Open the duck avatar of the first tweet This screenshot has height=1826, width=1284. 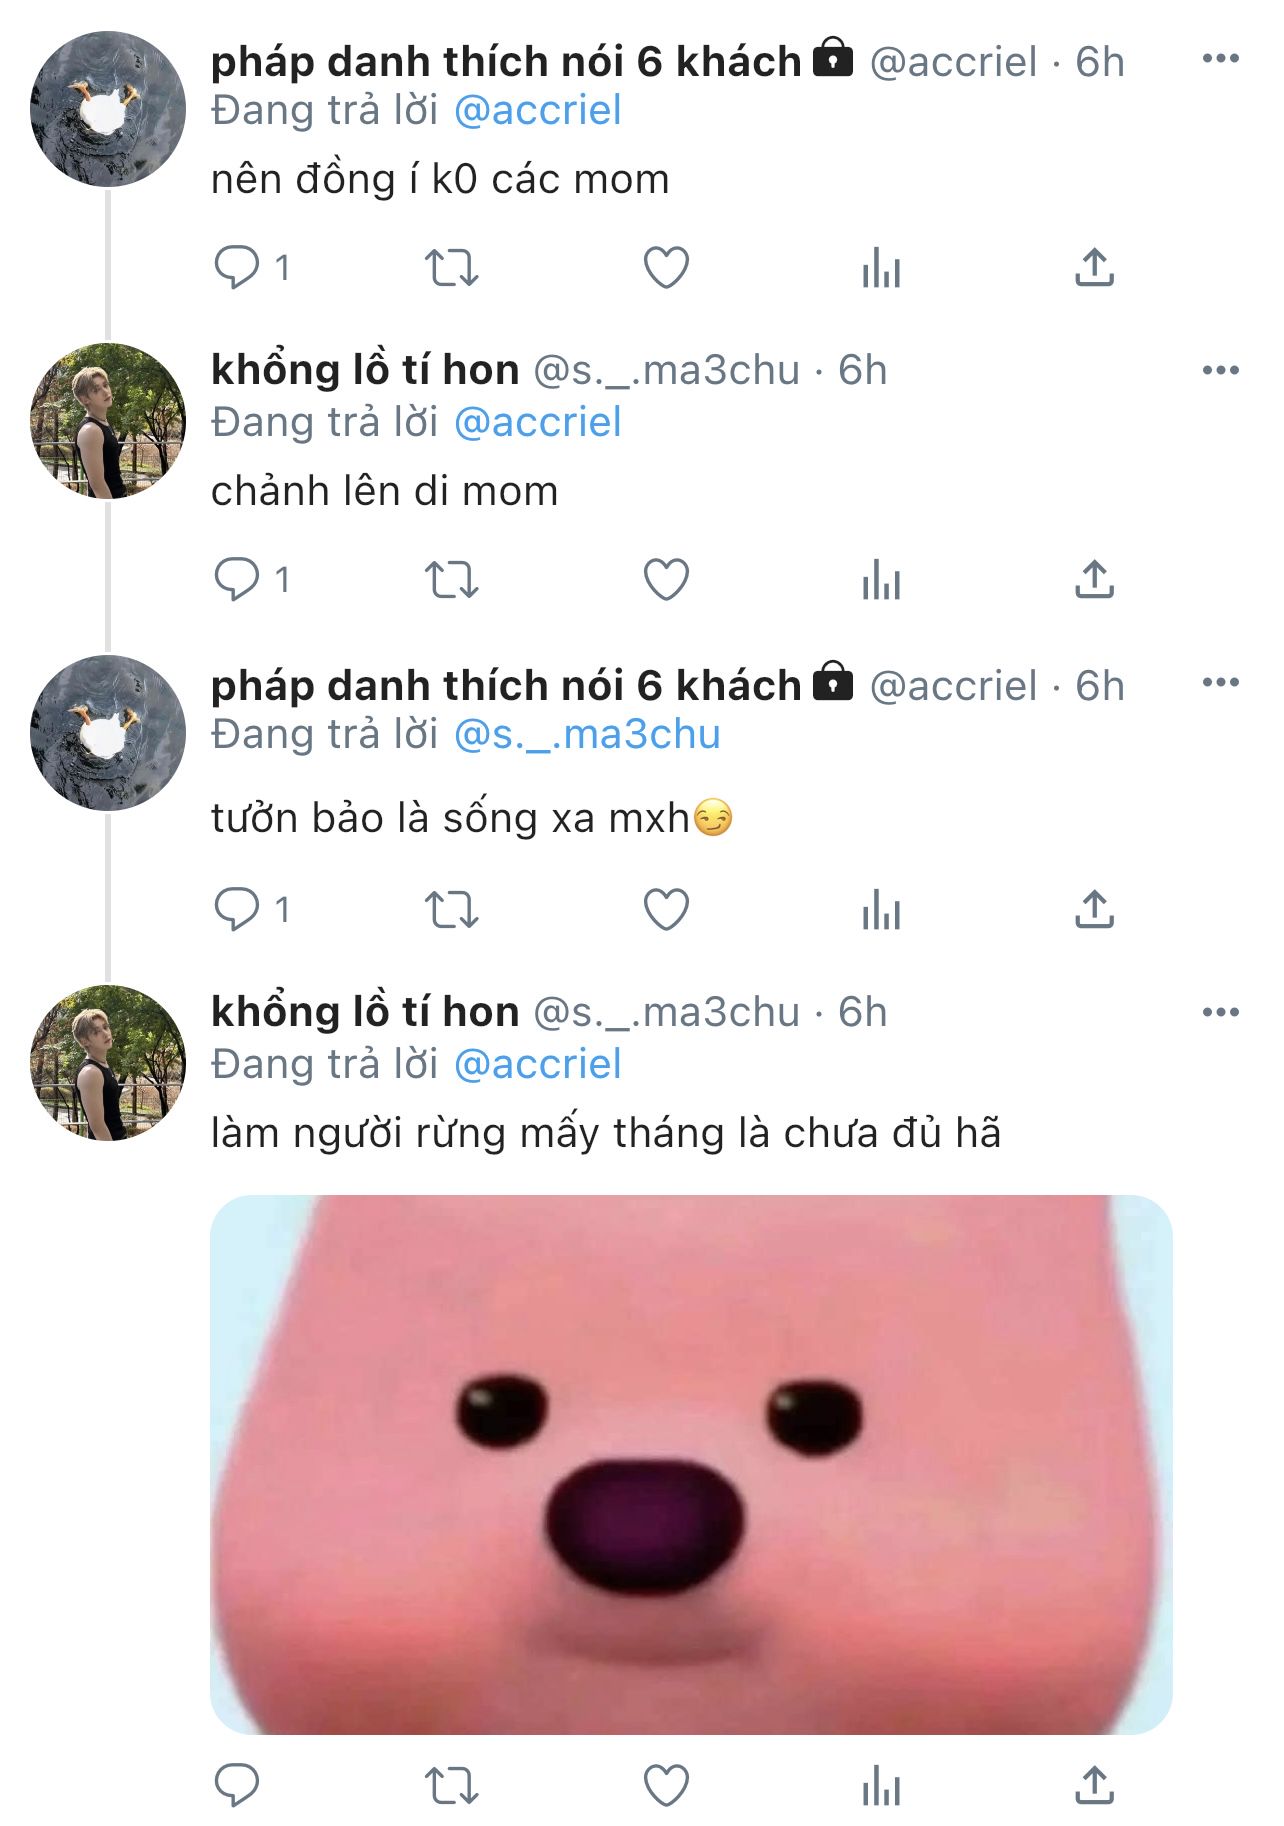click(108, 109)
